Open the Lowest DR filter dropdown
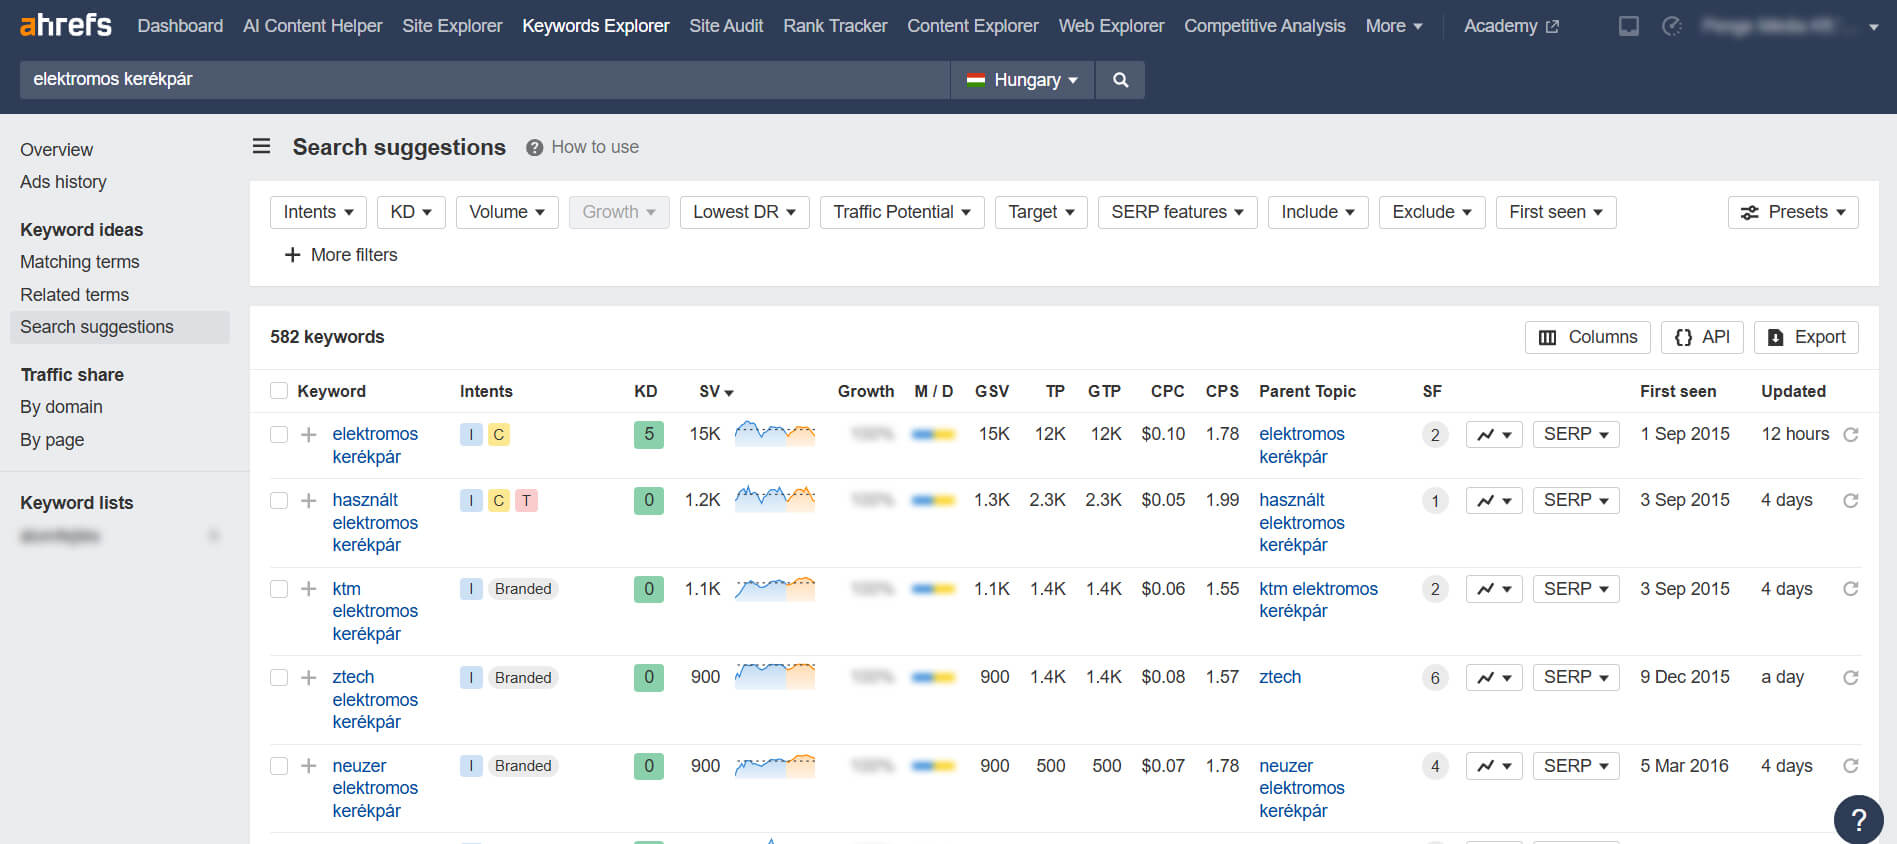Screen dimensions: 1897x844 [x=745, y=212]
